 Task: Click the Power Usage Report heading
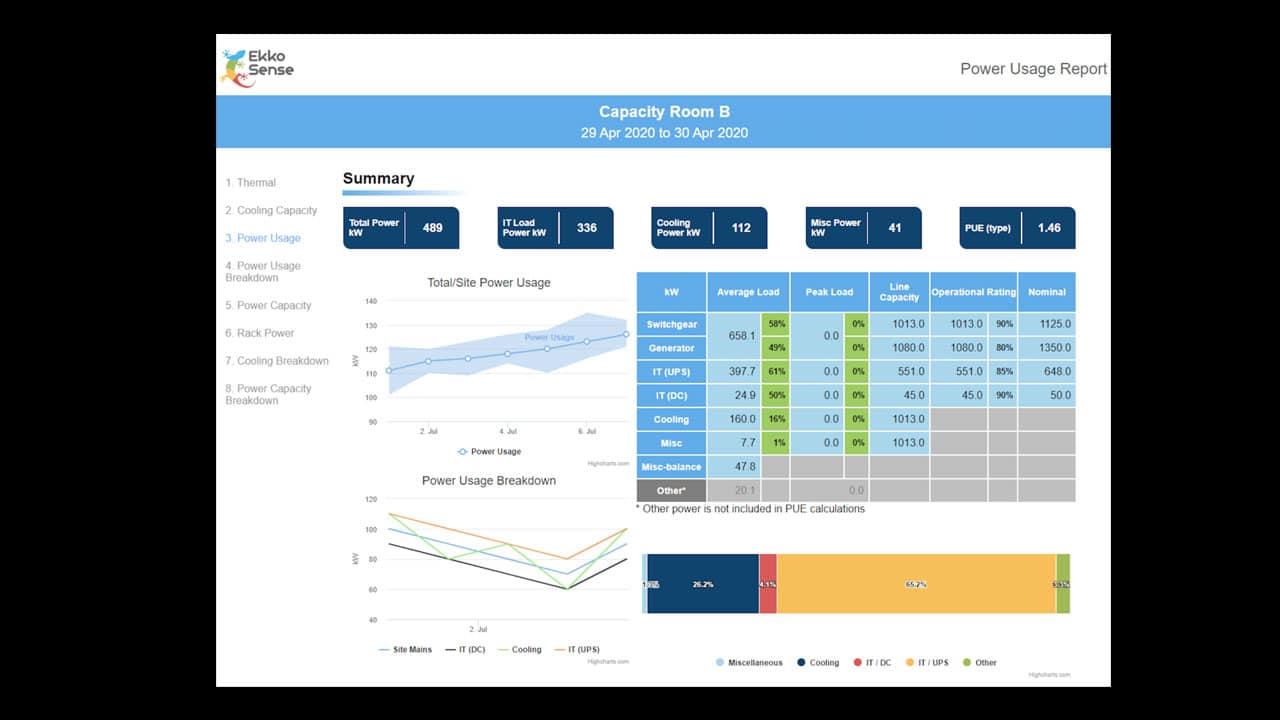1034,69
